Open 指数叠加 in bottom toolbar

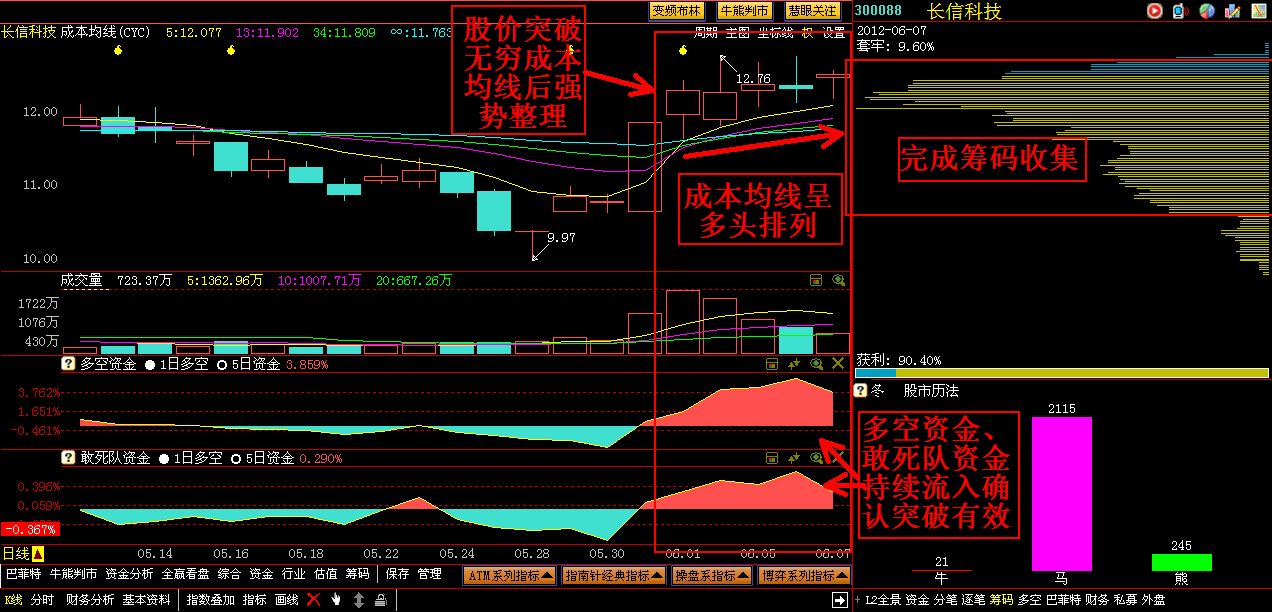211,600
